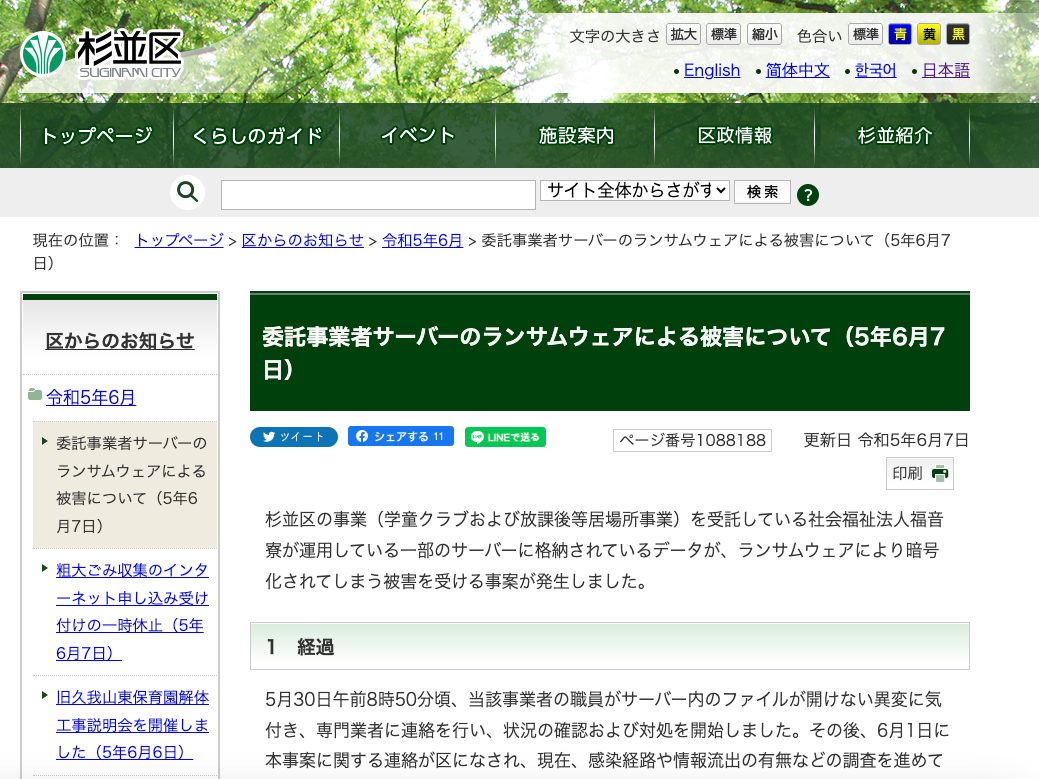Open sidebar heading 区からのお知らせ

[x=120, y=341]
